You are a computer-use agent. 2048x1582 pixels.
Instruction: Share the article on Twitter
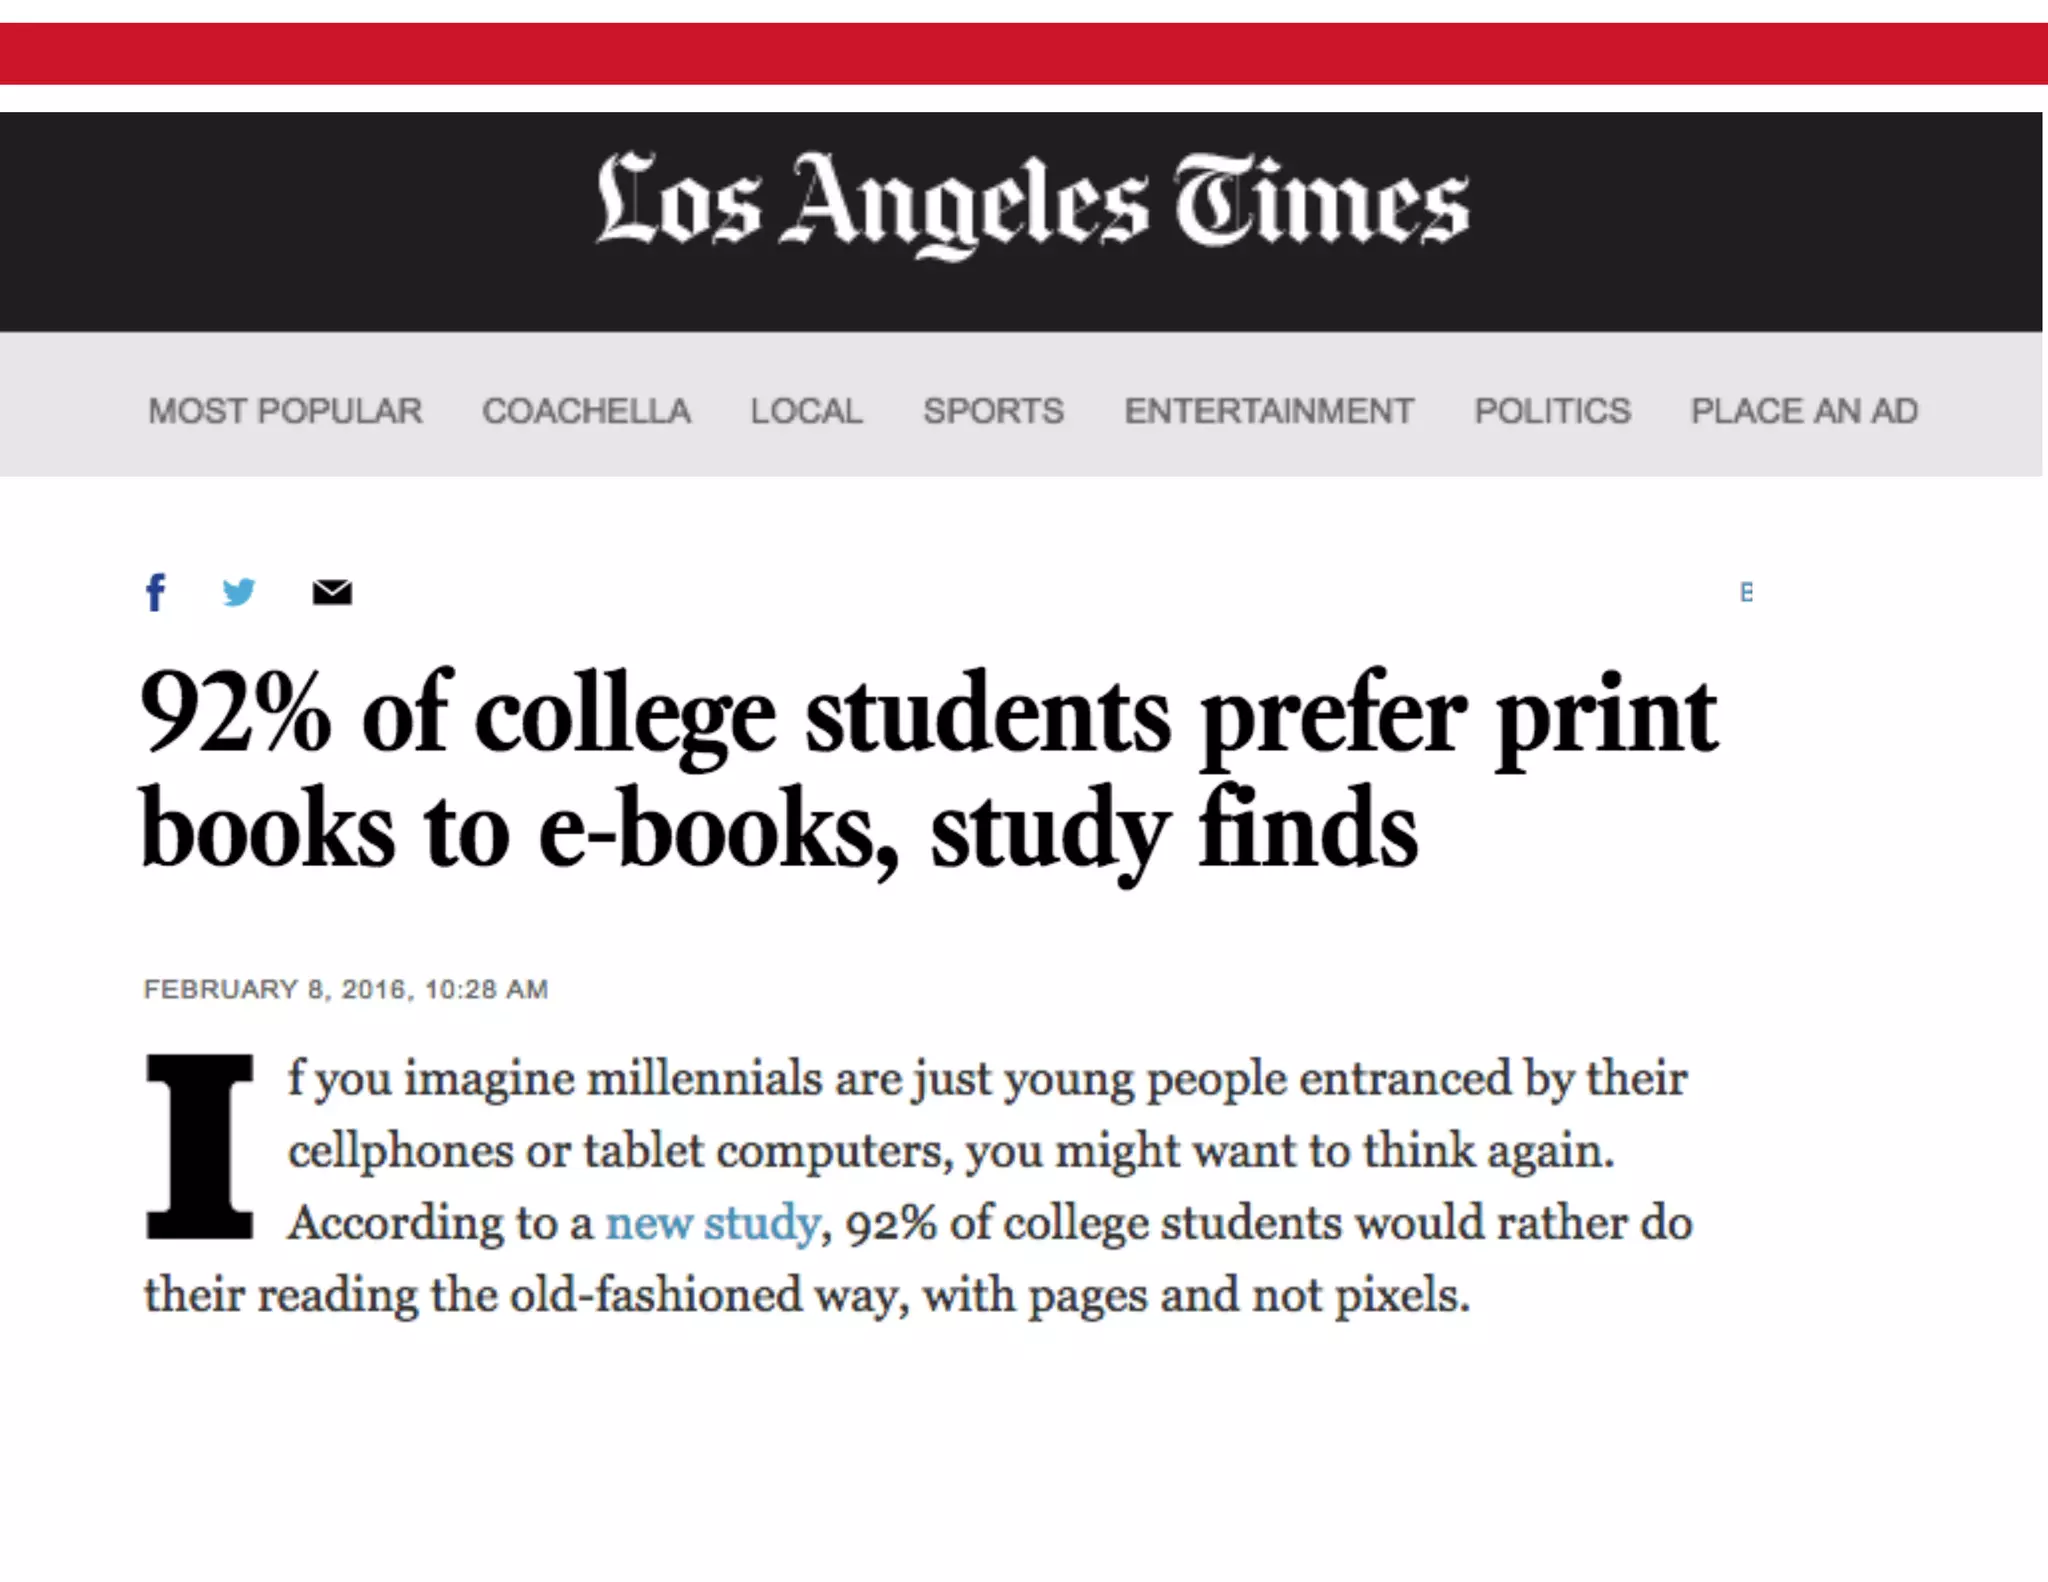(x=239, y=592)
